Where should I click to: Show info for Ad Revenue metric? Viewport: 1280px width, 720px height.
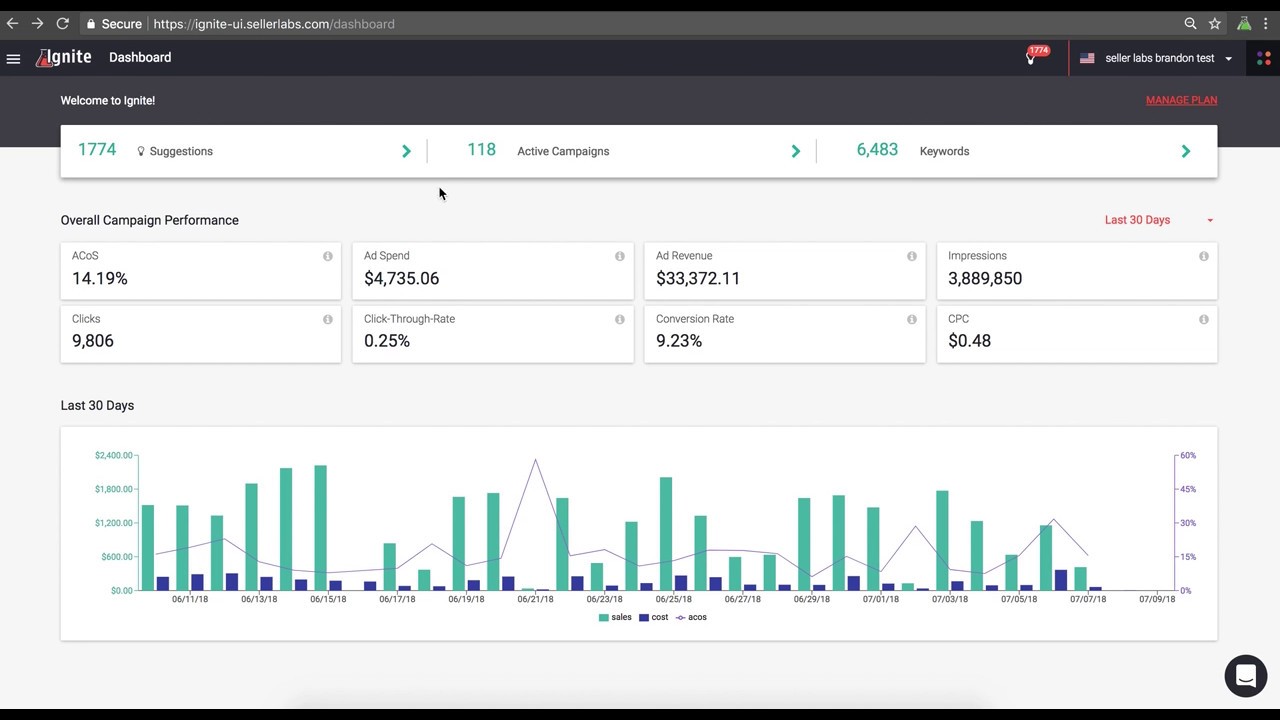click(911, 256)
